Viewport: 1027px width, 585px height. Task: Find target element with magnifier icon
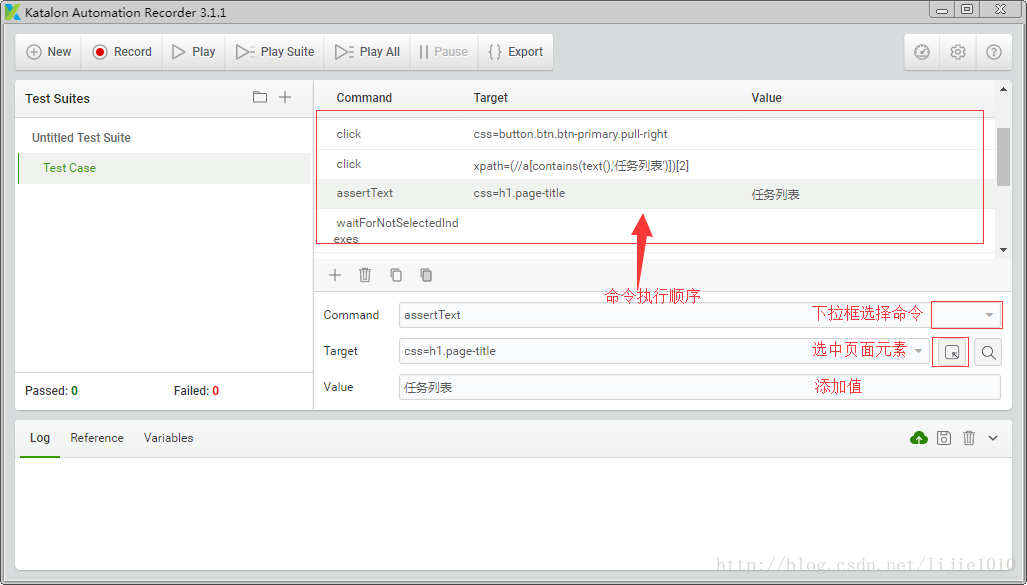[x=988, y=352]
